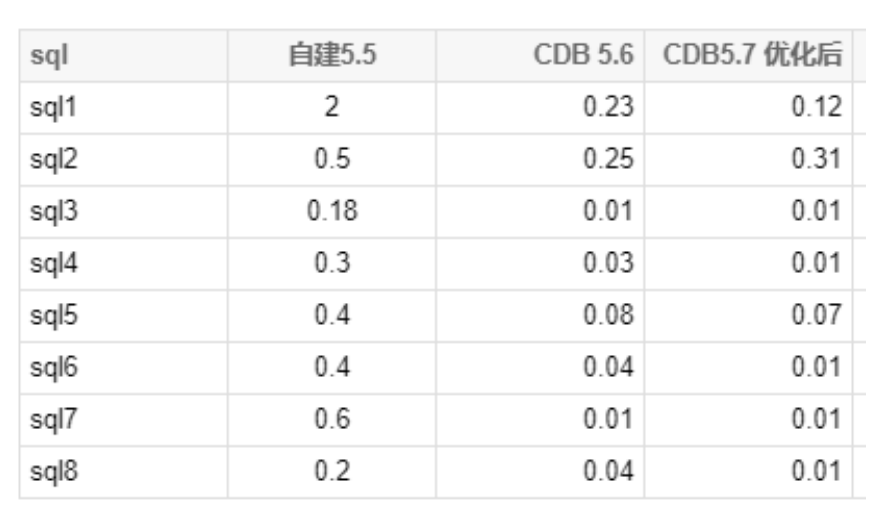
Task: Select the sql2 row label
Action: coord(47,160)
